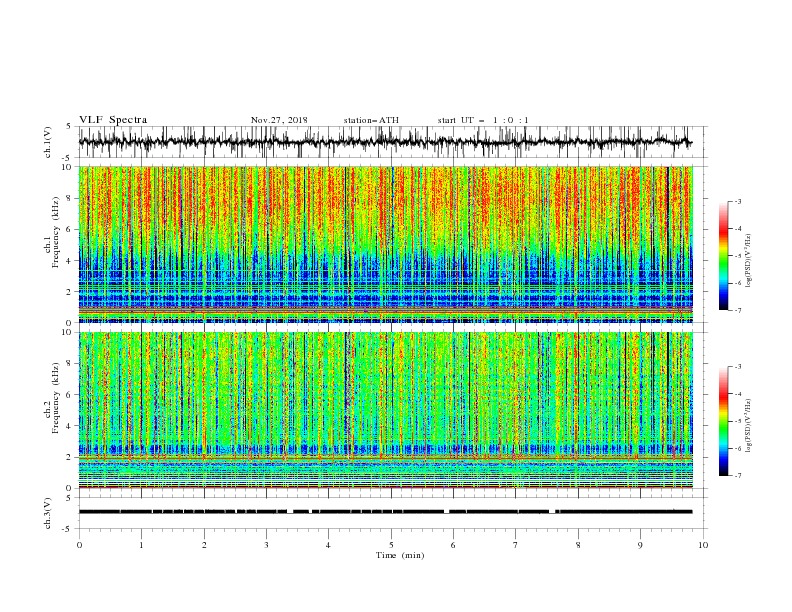This screenshot has height=612, width=792.
Task: Click the ch.2 spectrogram plot area
Action: pyautogui.click(x=385, y=410)
